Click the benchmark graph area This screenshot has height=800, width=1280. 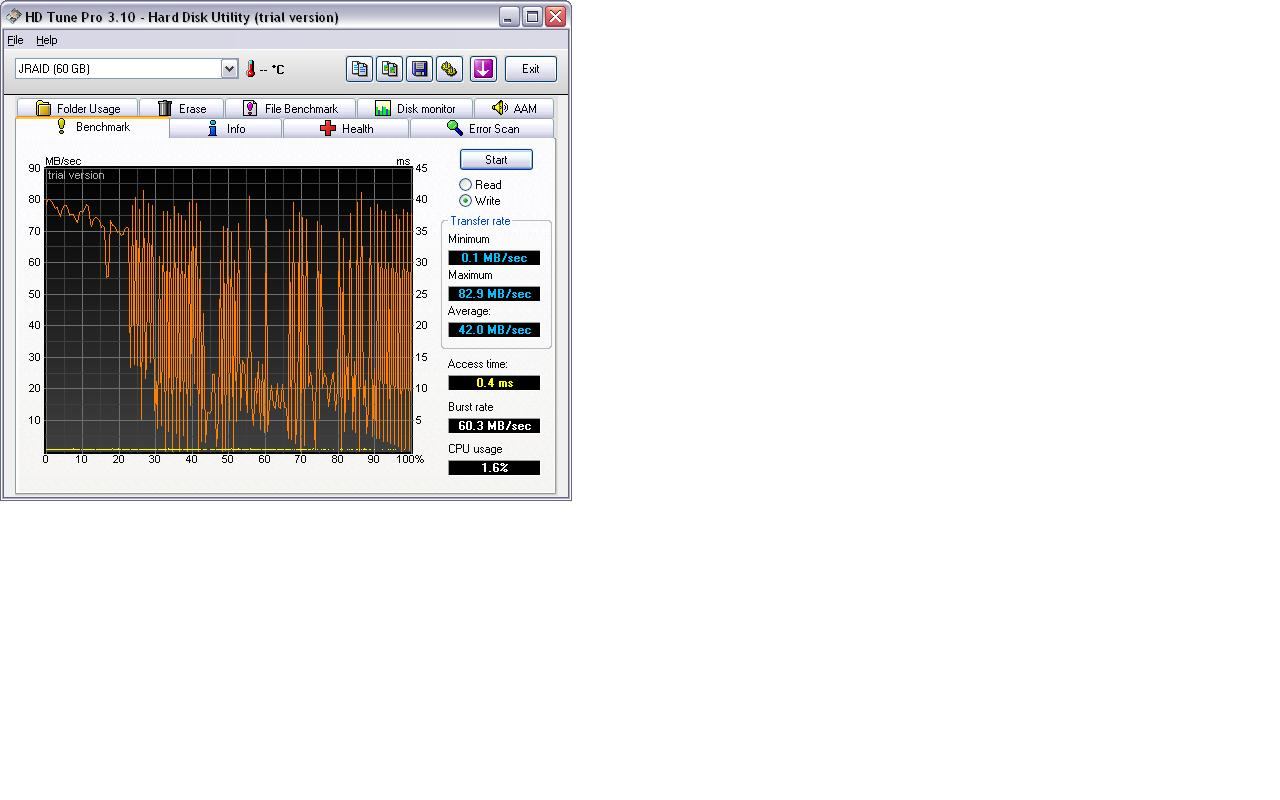[229, 309]
